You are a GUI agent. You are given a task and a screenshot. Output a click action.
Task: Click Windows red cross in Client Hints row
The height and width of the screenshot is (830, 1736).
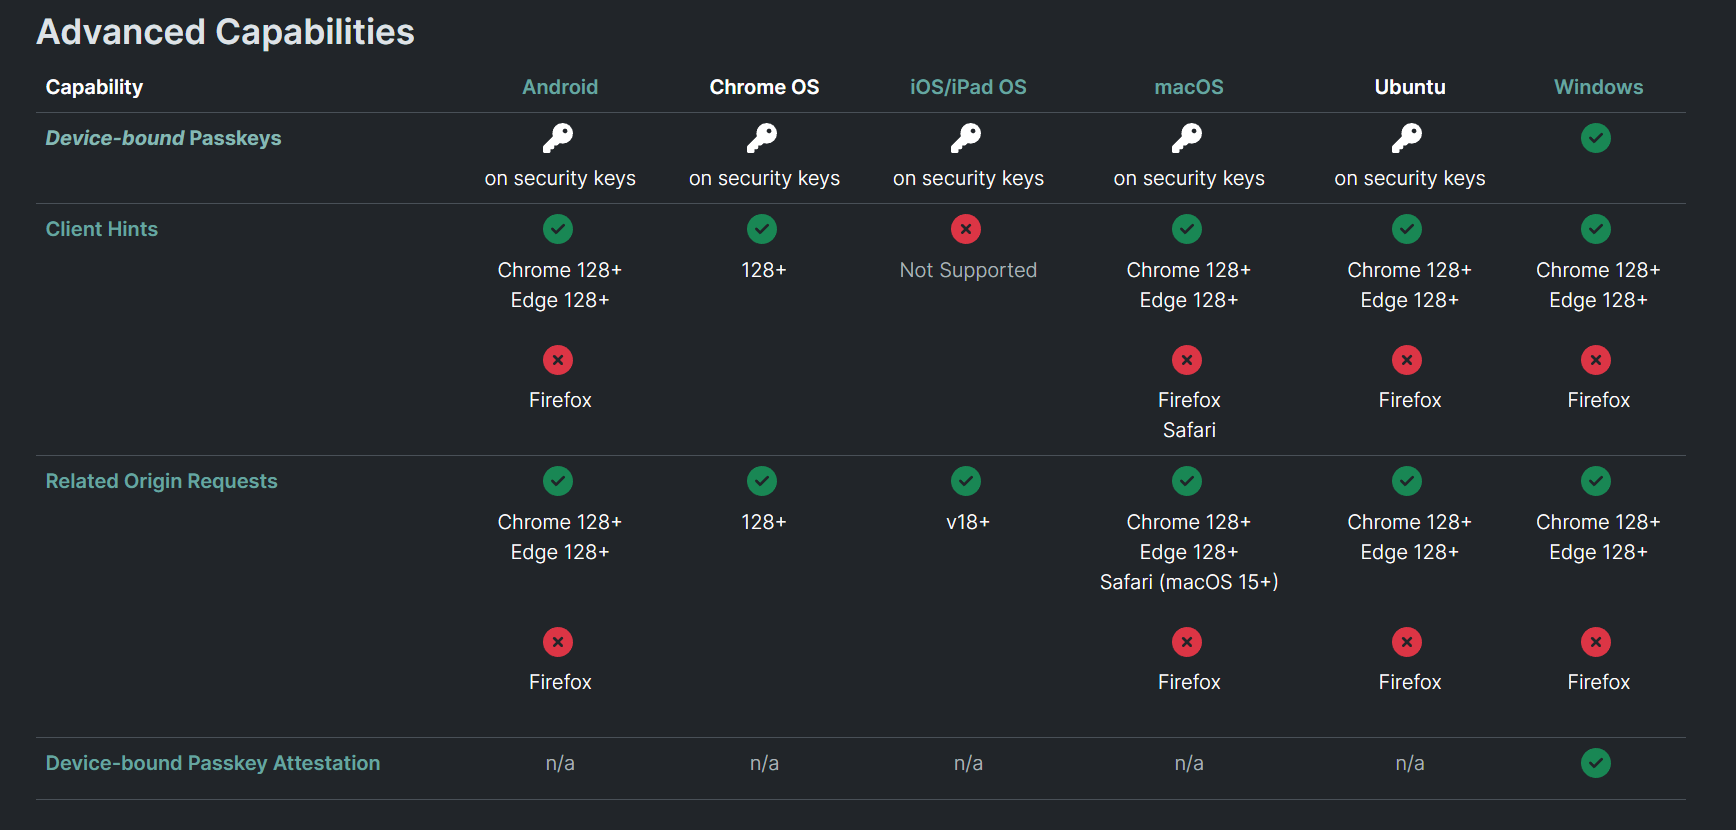[1596, 360]
